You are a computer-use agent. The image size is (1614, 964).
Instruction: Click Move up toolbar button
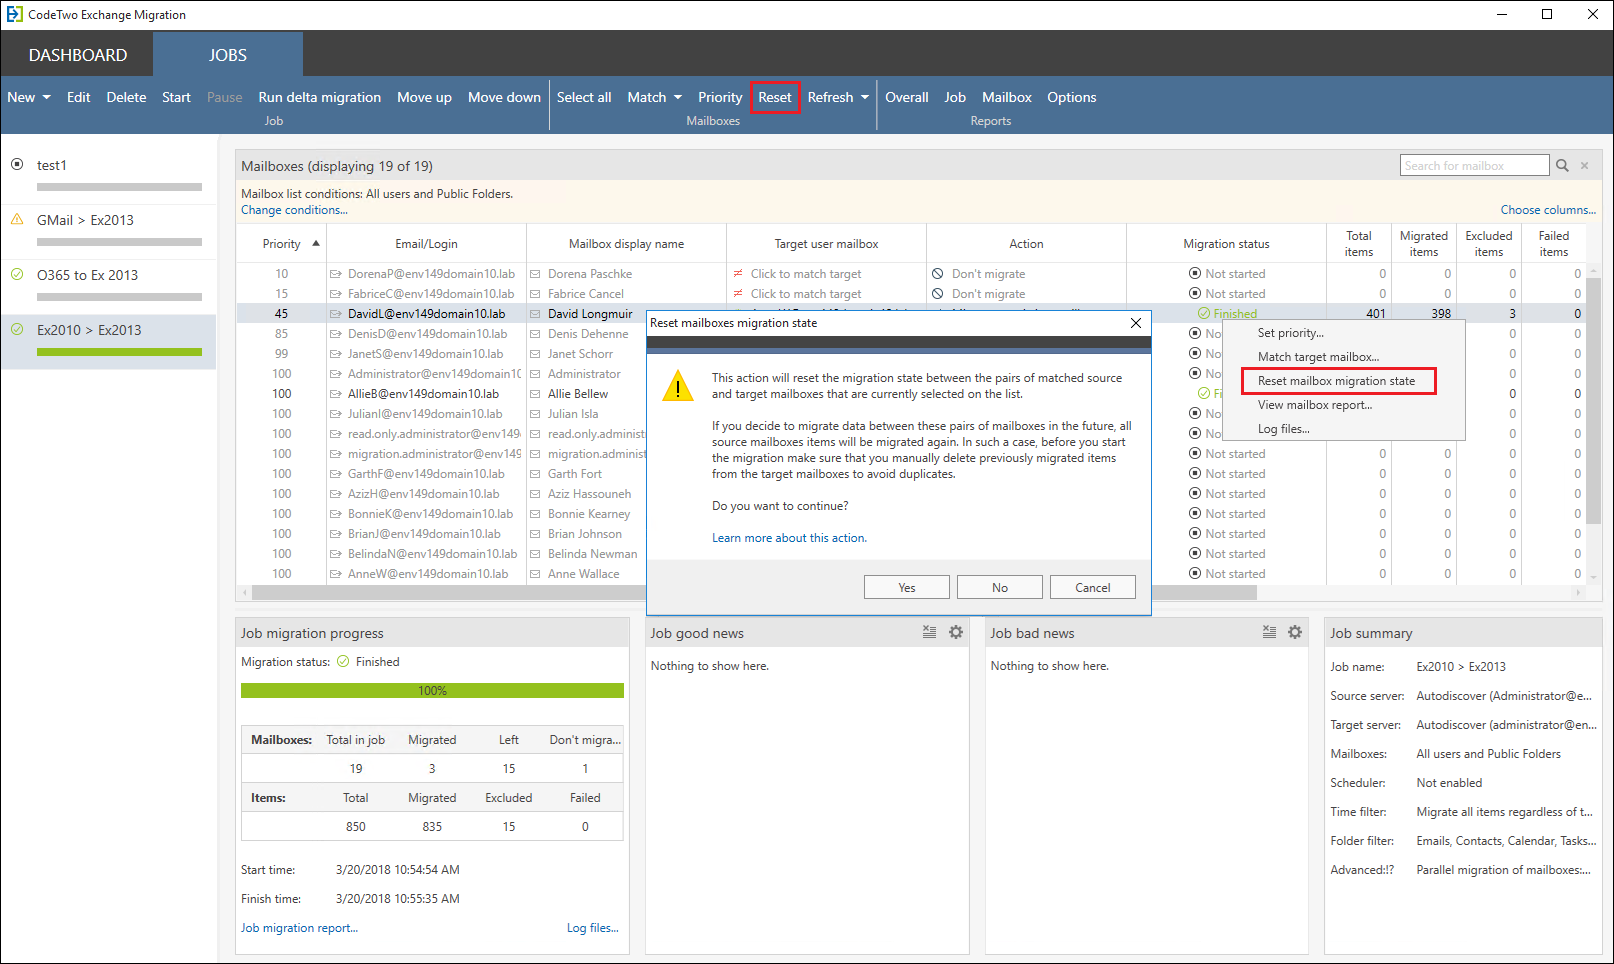click(424, 97)
